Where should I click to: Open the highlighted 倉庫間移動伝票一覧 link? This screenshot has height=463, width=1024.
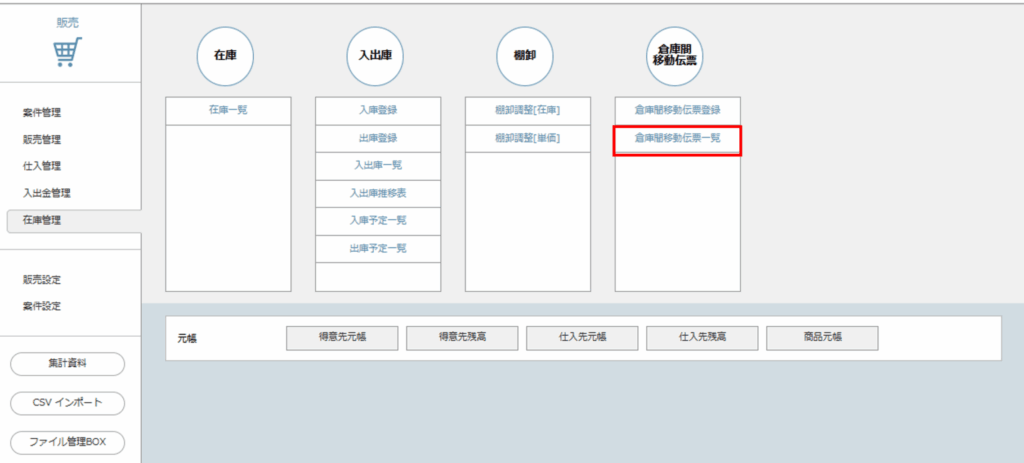tap(677, 139)
